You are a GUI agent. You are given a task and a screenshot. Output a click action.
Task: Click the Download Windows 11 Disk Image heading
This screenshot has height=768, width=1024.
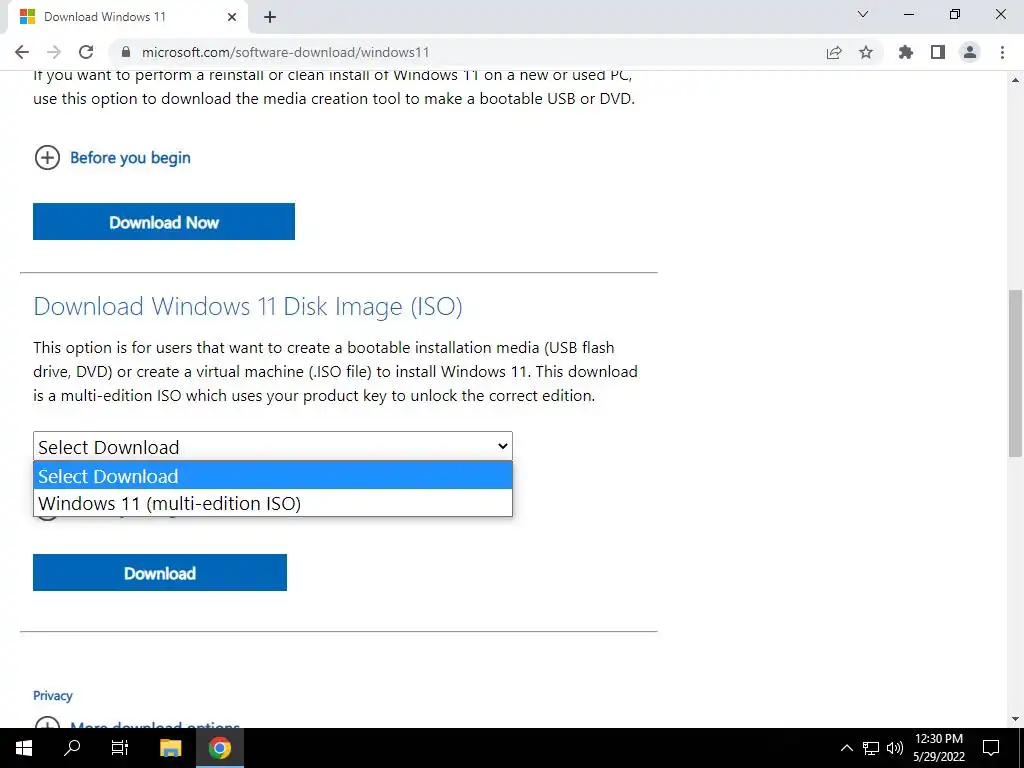248,307
